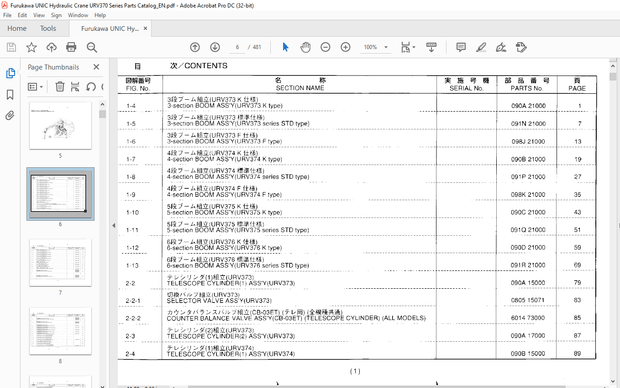Click thumbnails panel scroll up arrow
Image resolution: width=620 pixels, height=388 pixels.
click(x=102, y=104)
